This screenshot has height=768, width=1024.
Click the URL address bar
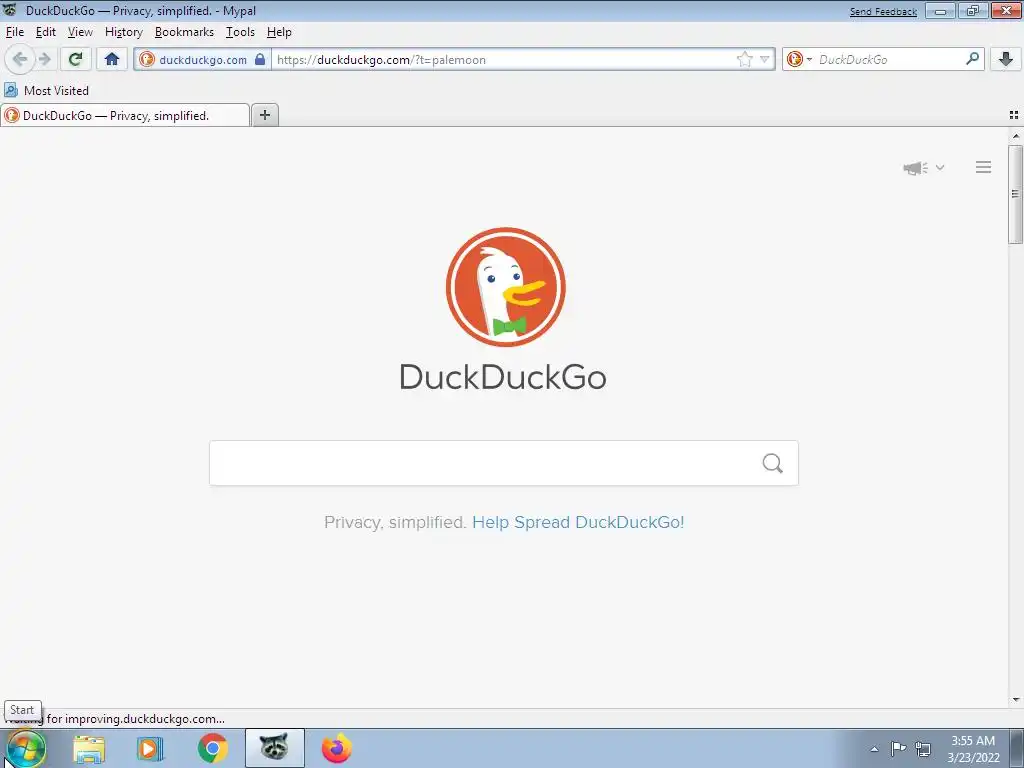point(503,59)
